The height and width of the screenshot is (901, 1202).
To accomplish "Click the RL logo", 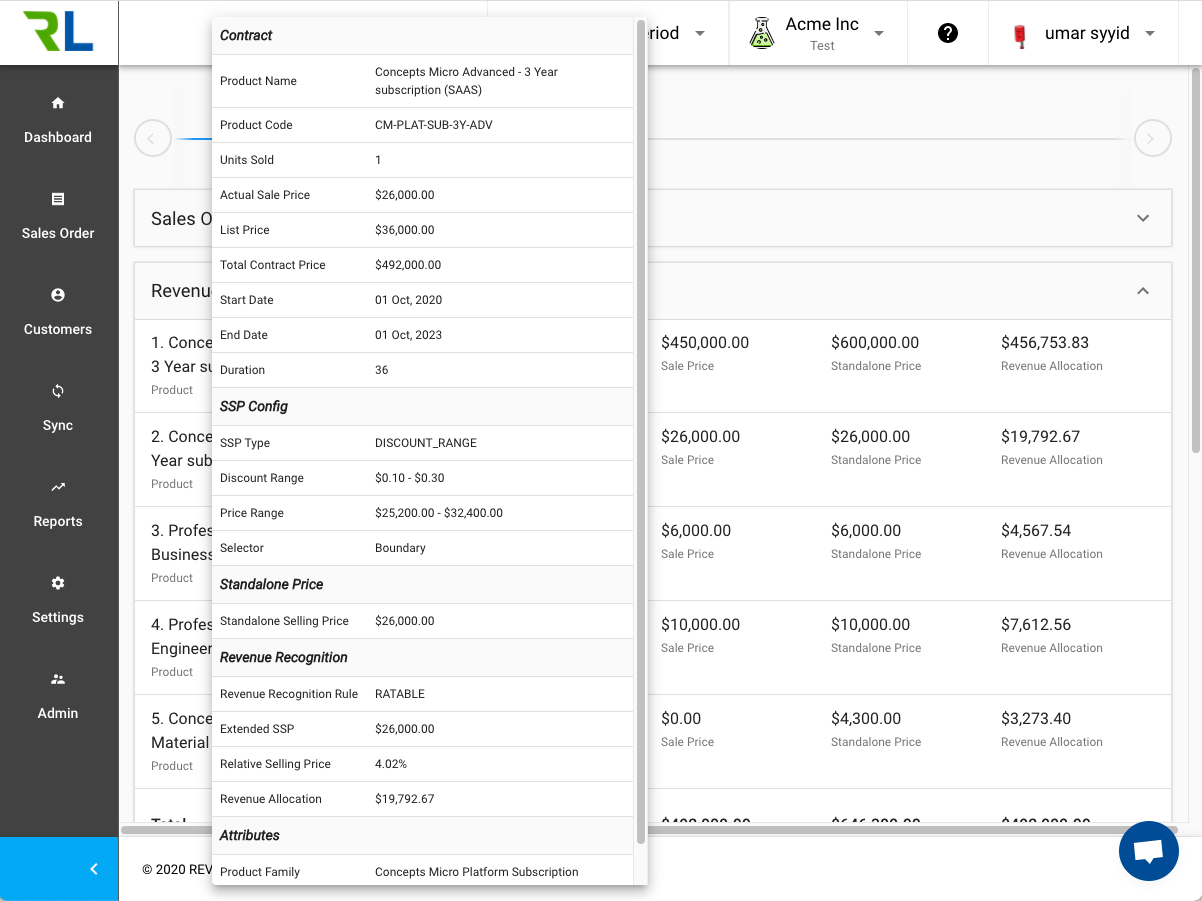I will coord(58,33).
